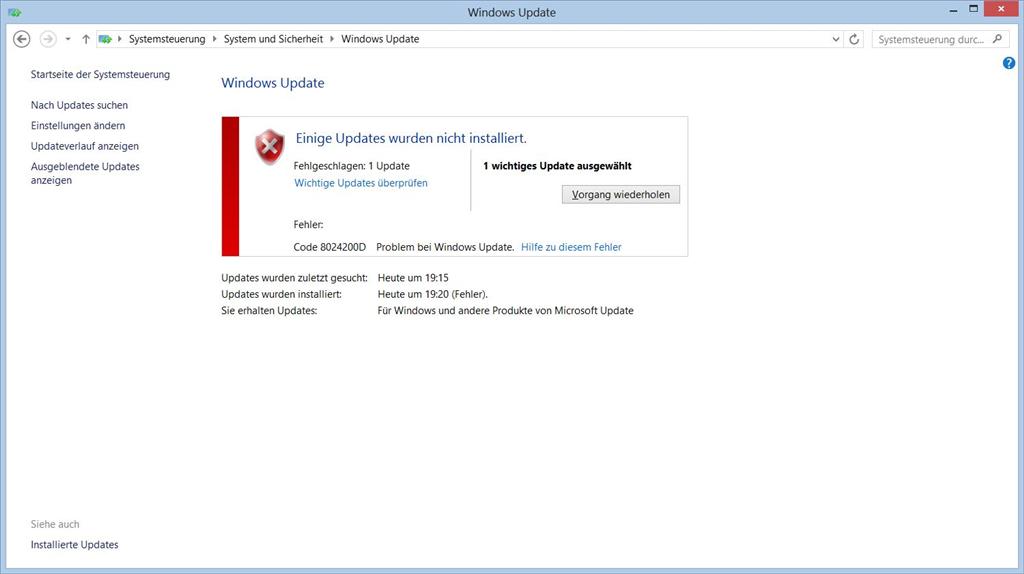
Task: Click Ausgeblendete Updates anzeigen
Action: tap(85, 173)
